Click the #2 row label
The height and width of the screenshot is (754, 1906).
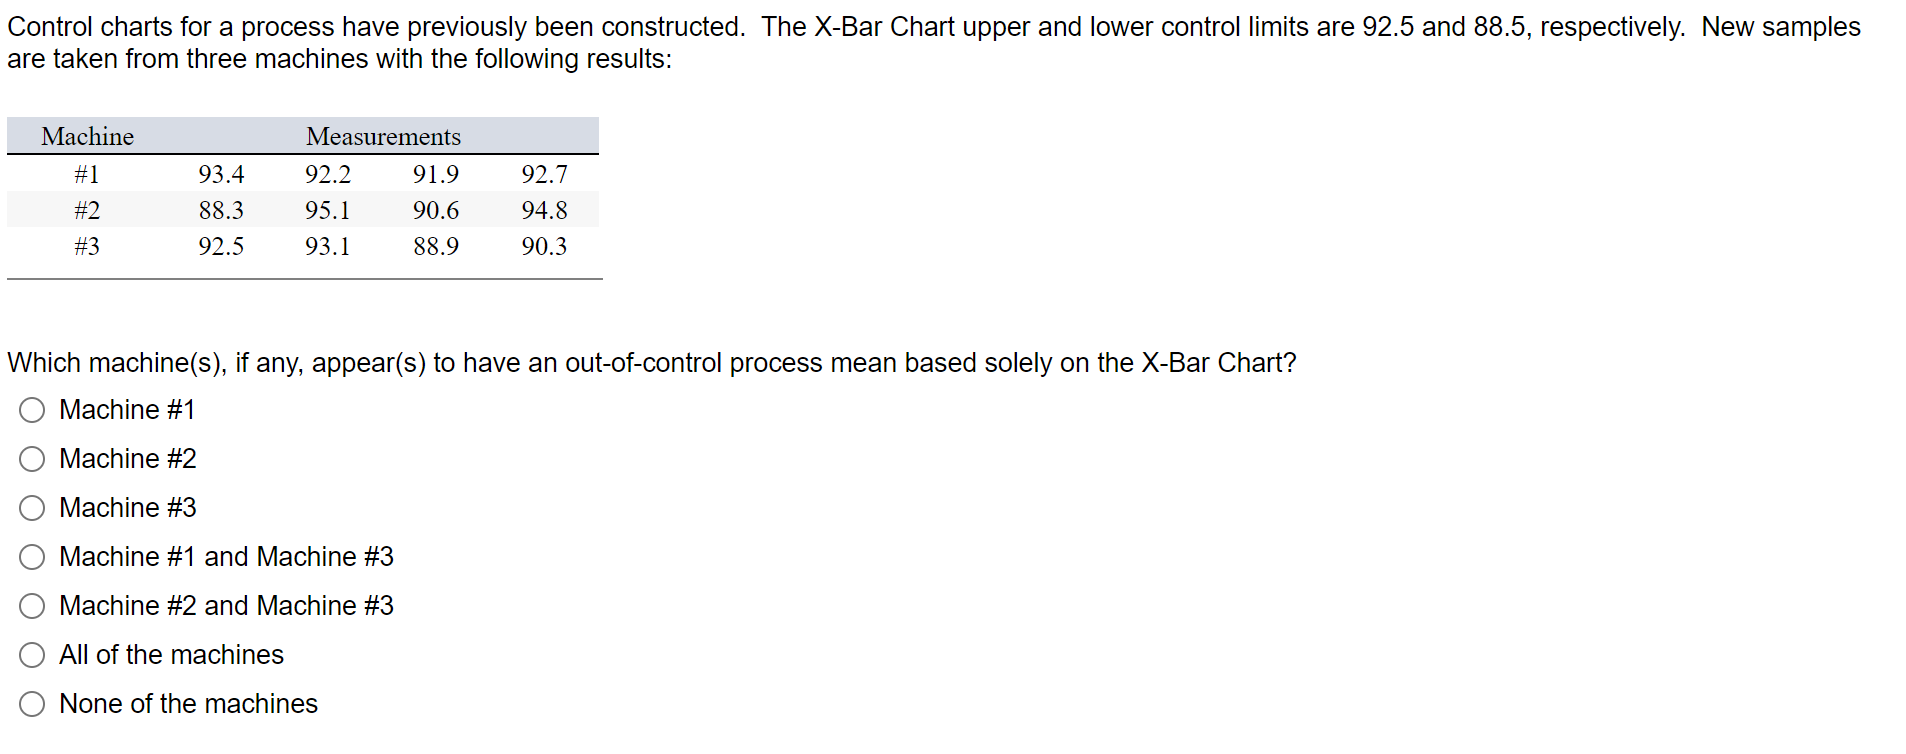(x=87, y=210)
